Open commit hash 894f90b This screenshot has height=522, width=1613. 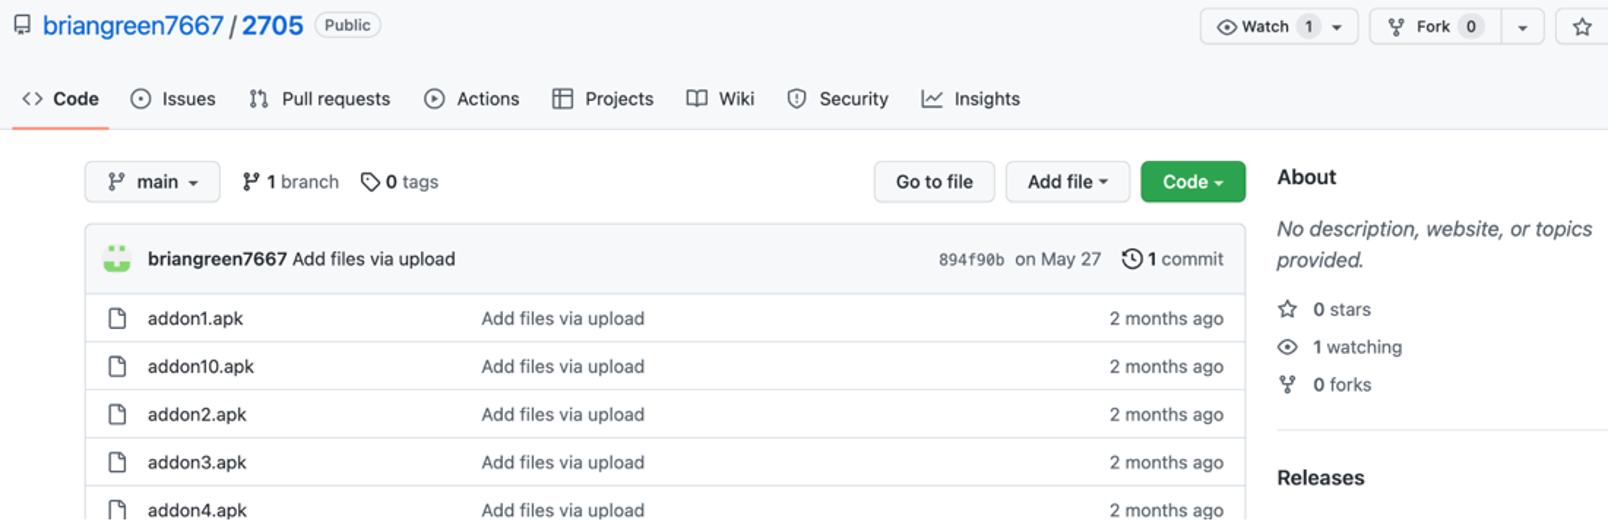click(x=971, y=260)
